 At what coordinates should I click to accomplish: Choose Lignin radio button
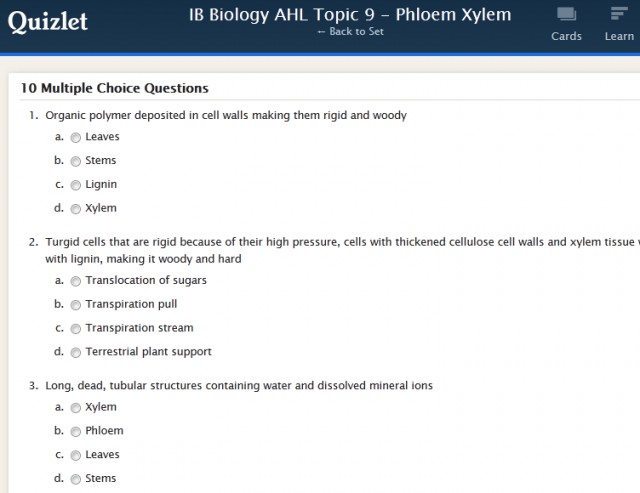tap(76, 185)
